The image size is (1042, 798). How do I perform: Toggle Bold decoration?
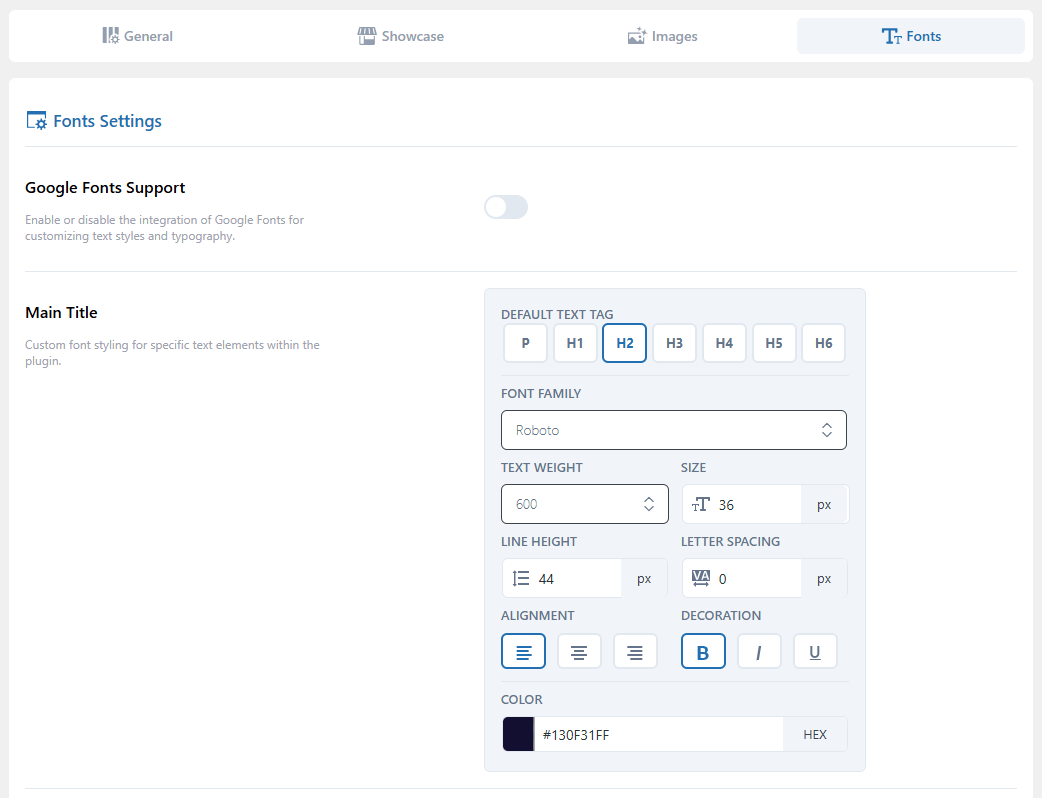(x=703, y=651)
